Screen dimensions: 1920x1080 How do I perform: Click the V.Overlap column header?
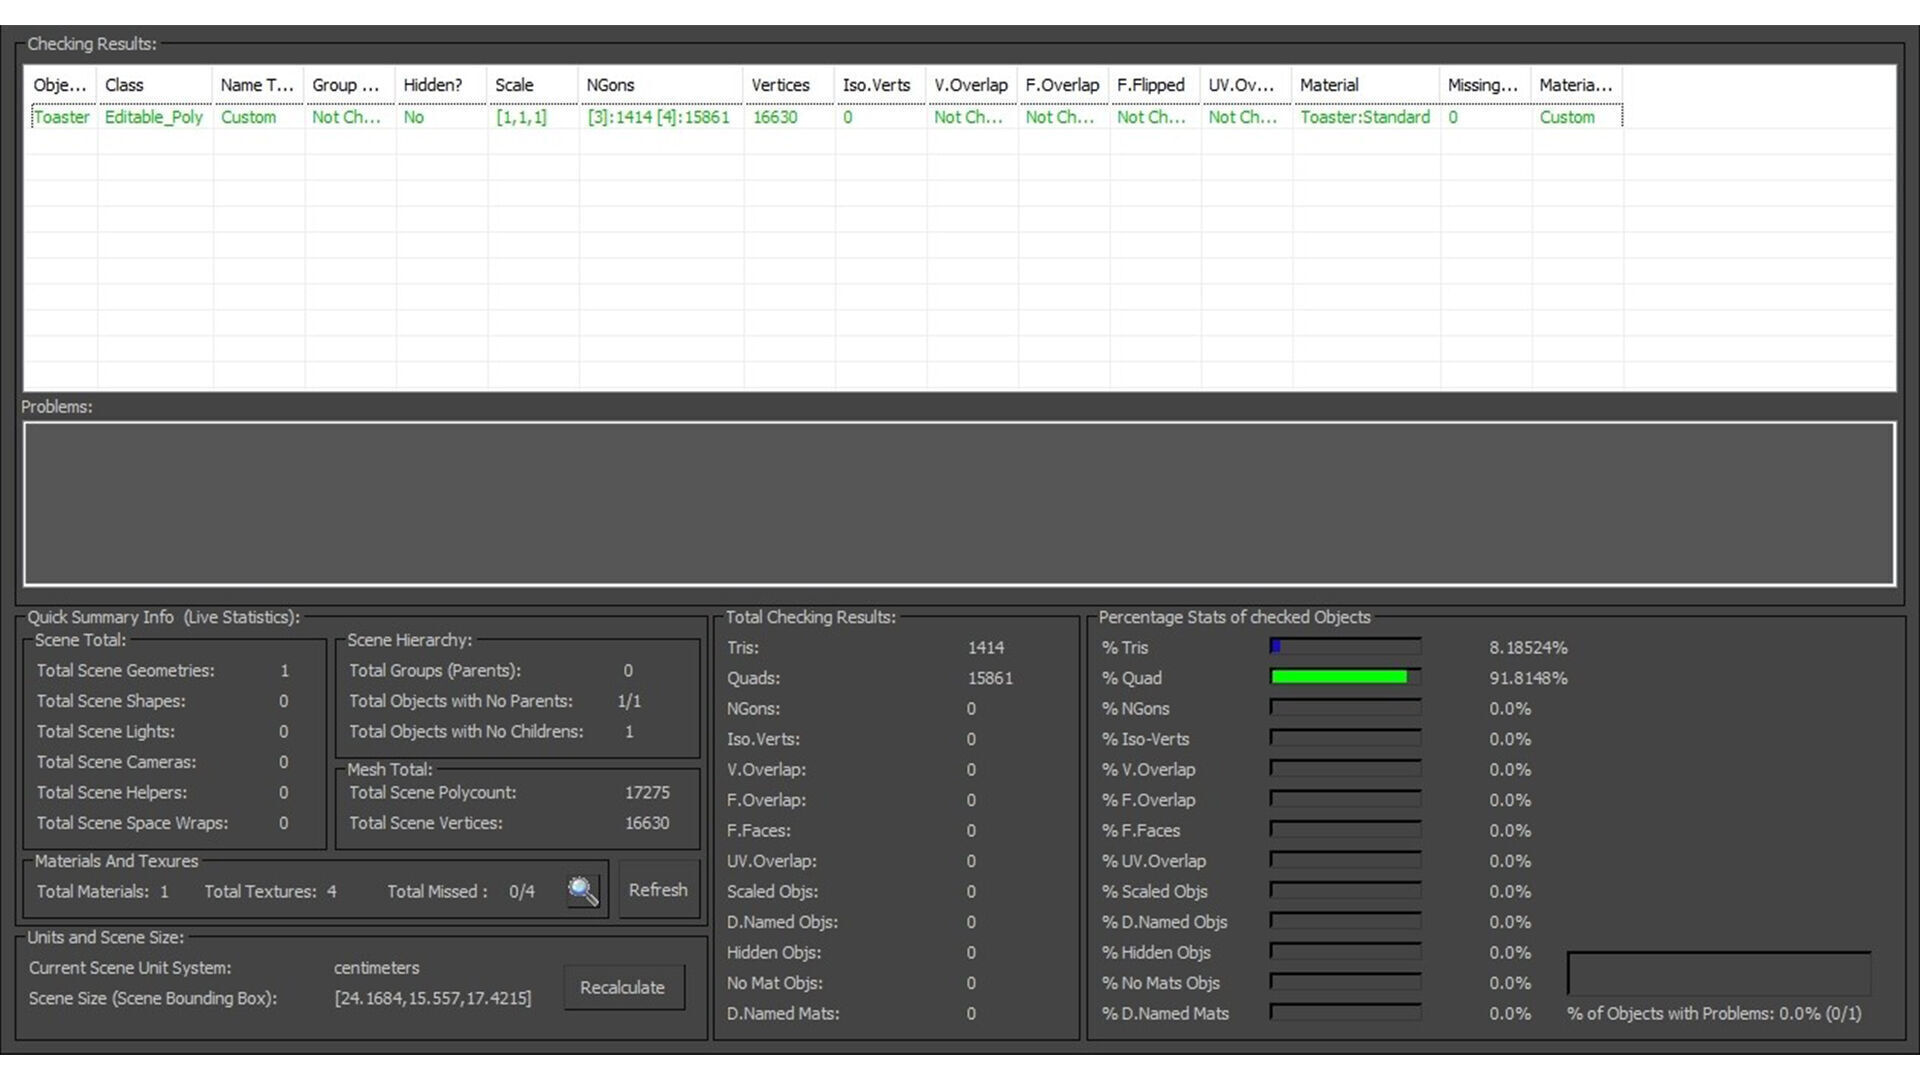pos(971,85)
